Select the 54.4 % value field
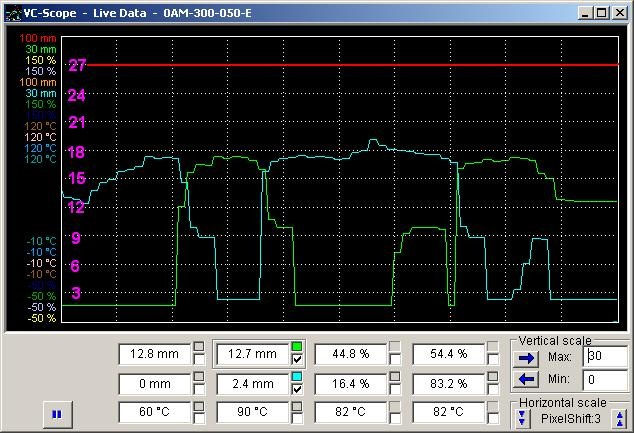The image size is (634, 433). click(448, 354)
